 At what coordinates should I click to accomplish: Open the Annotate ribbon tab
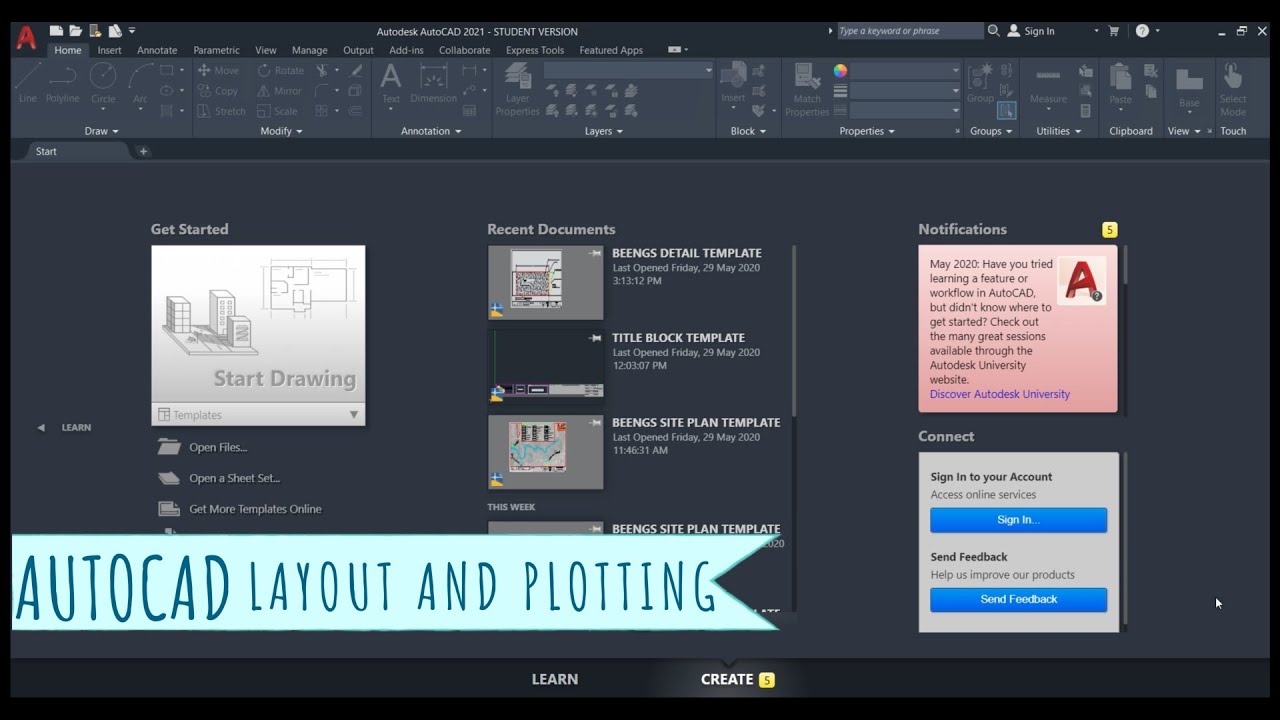(x=157, y=50)
